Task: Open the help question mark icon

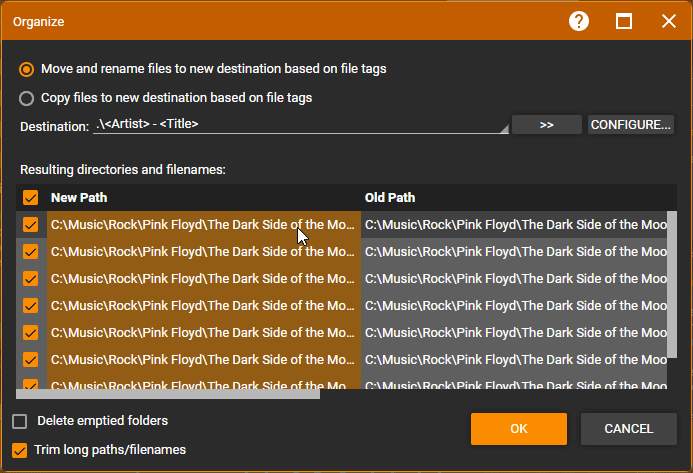Action: coord(579,21)
